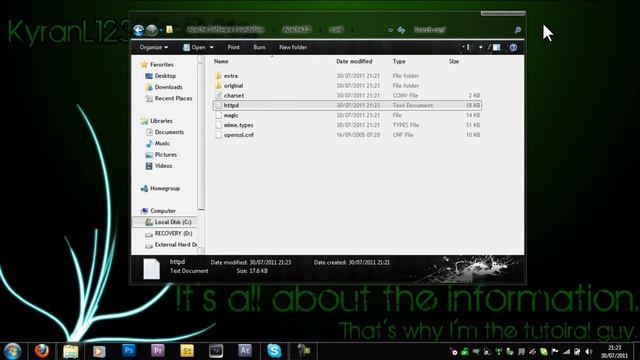Click the refresh icon in address bar
This screenshot has width=640, height=360.
click(x=401, y=30)
